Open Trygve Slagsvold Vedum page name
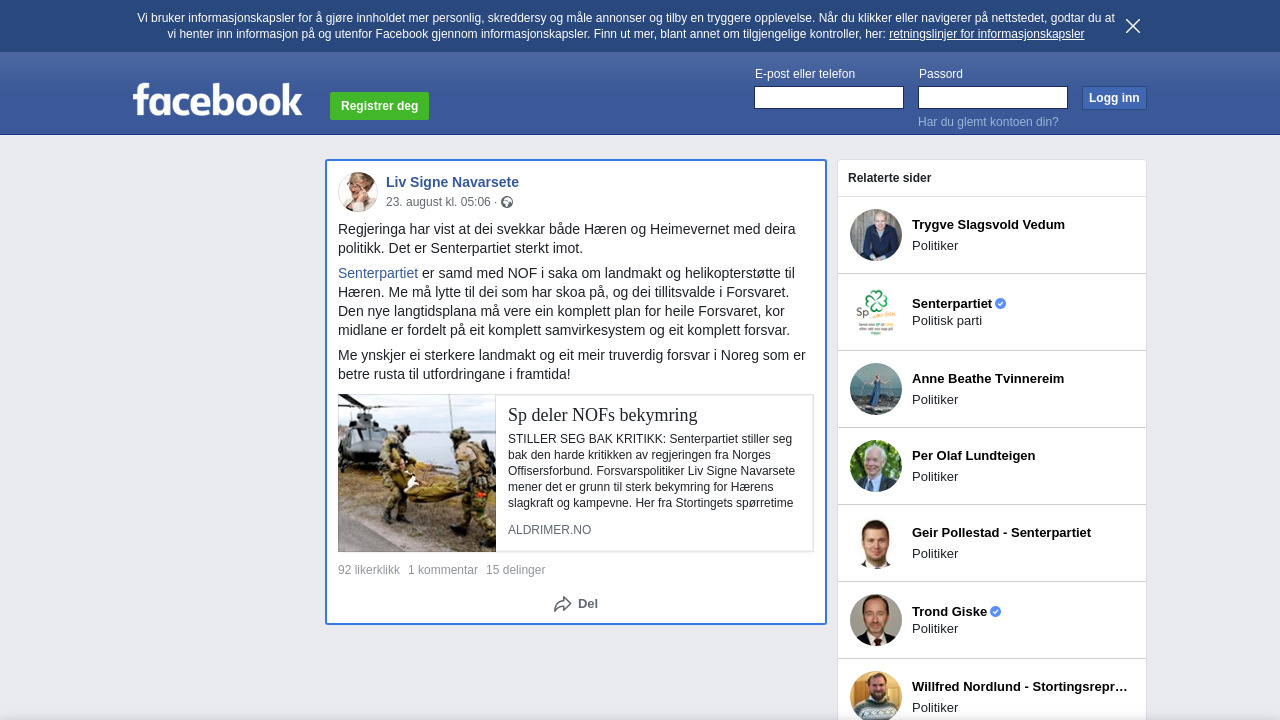Image resolution: width=1280 pixels, height=720 pixels. tap(988, 225)
